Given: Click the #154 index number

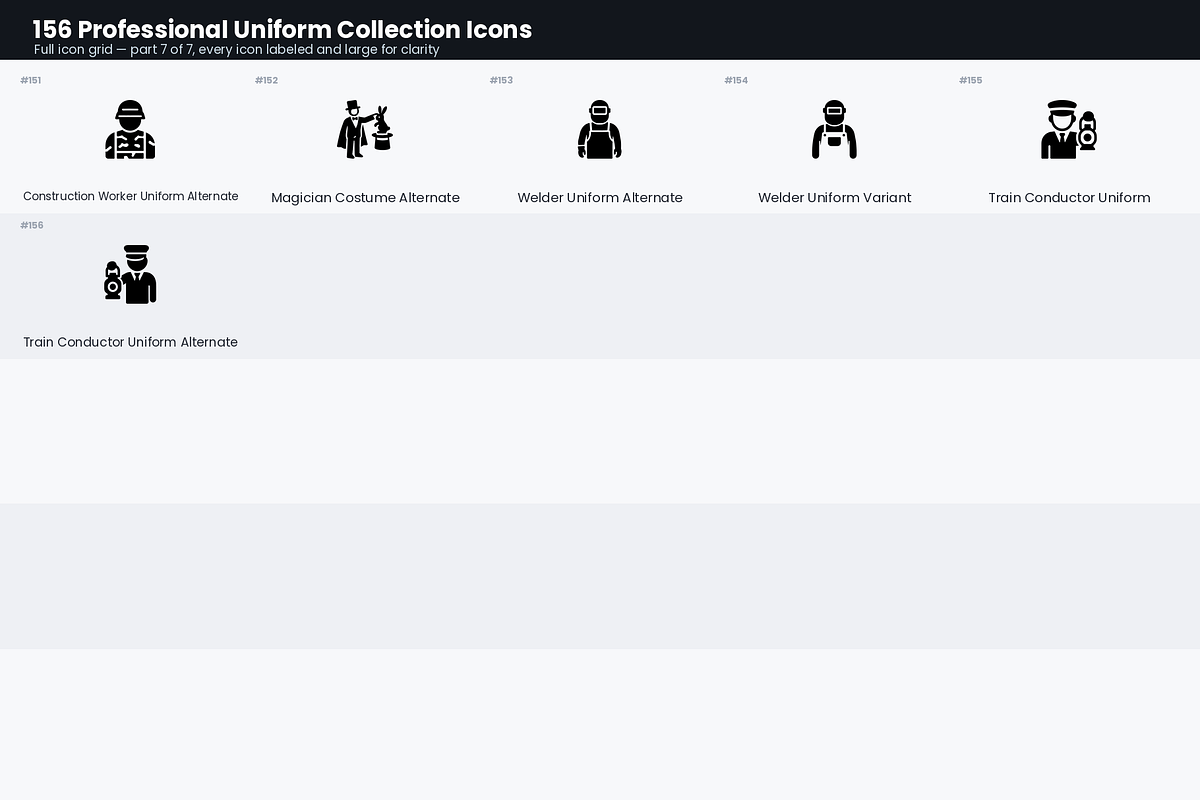Looking at the screenshot, I should point(736,80).
